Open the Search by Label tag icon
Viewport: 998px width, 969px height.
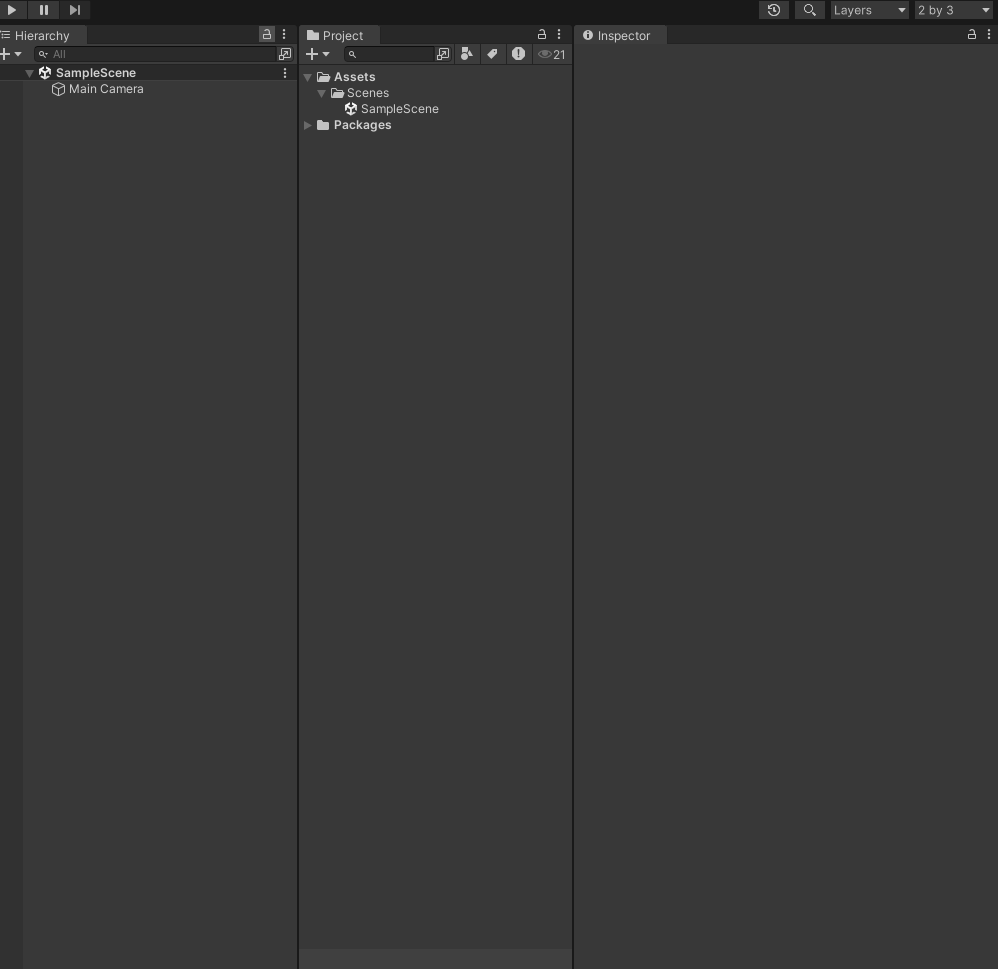click(493, 54)
